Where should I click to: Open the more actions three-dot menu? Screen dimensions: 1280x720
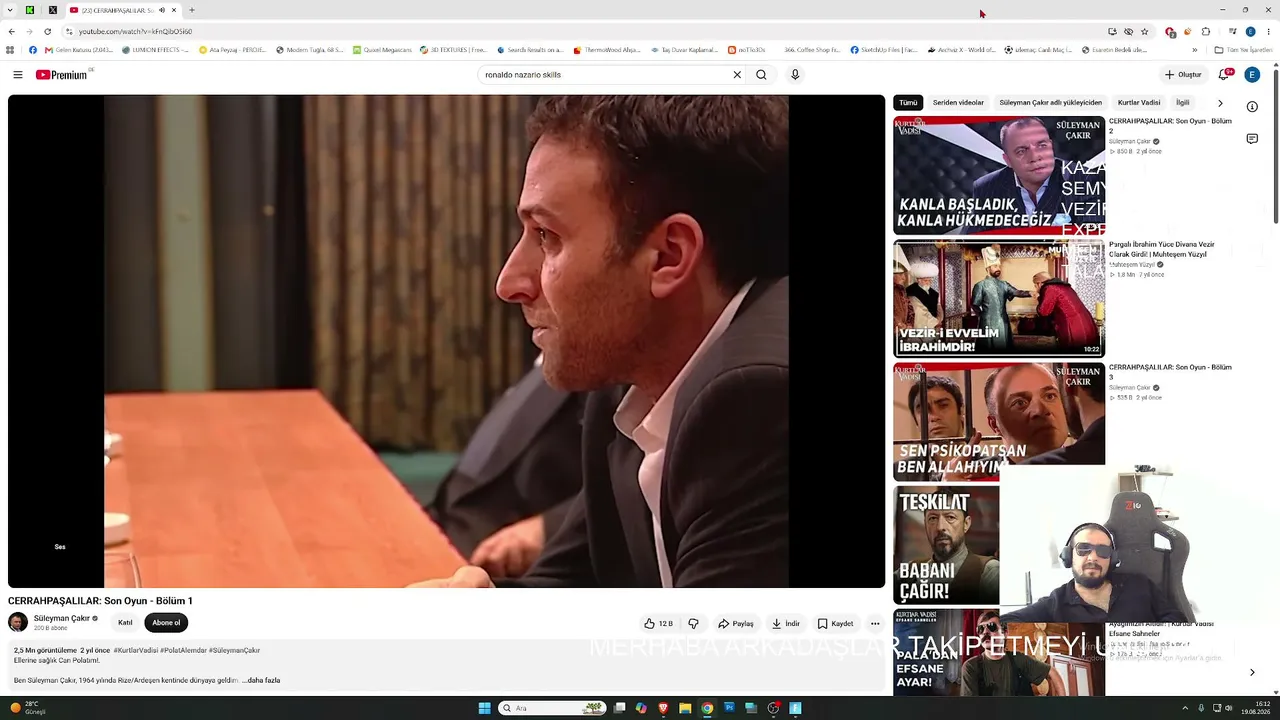tap(875, 623)
